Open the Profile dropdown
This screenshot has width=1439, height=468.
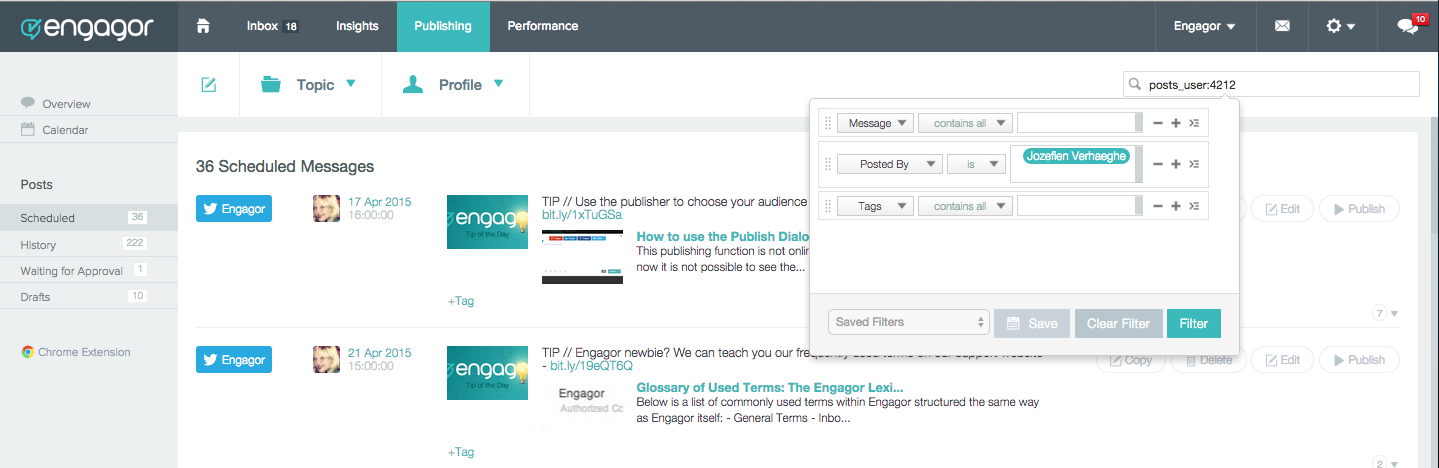pos(453,85)
